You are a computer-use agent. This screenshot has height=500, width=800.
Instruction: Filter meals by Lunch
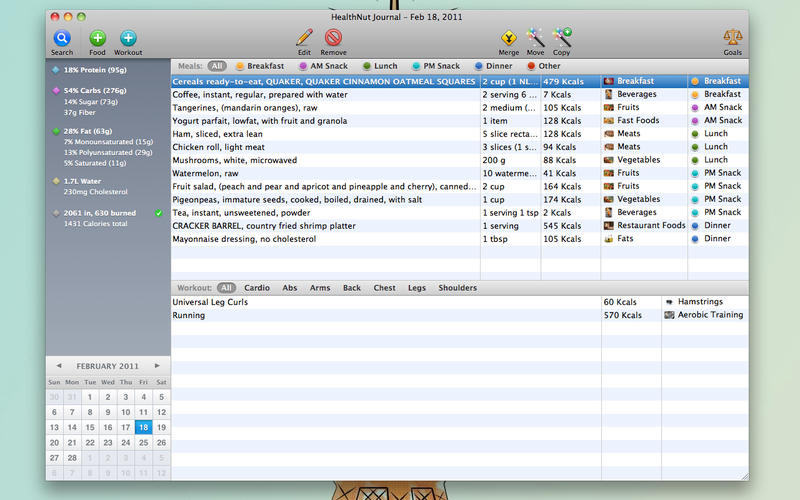380,66
